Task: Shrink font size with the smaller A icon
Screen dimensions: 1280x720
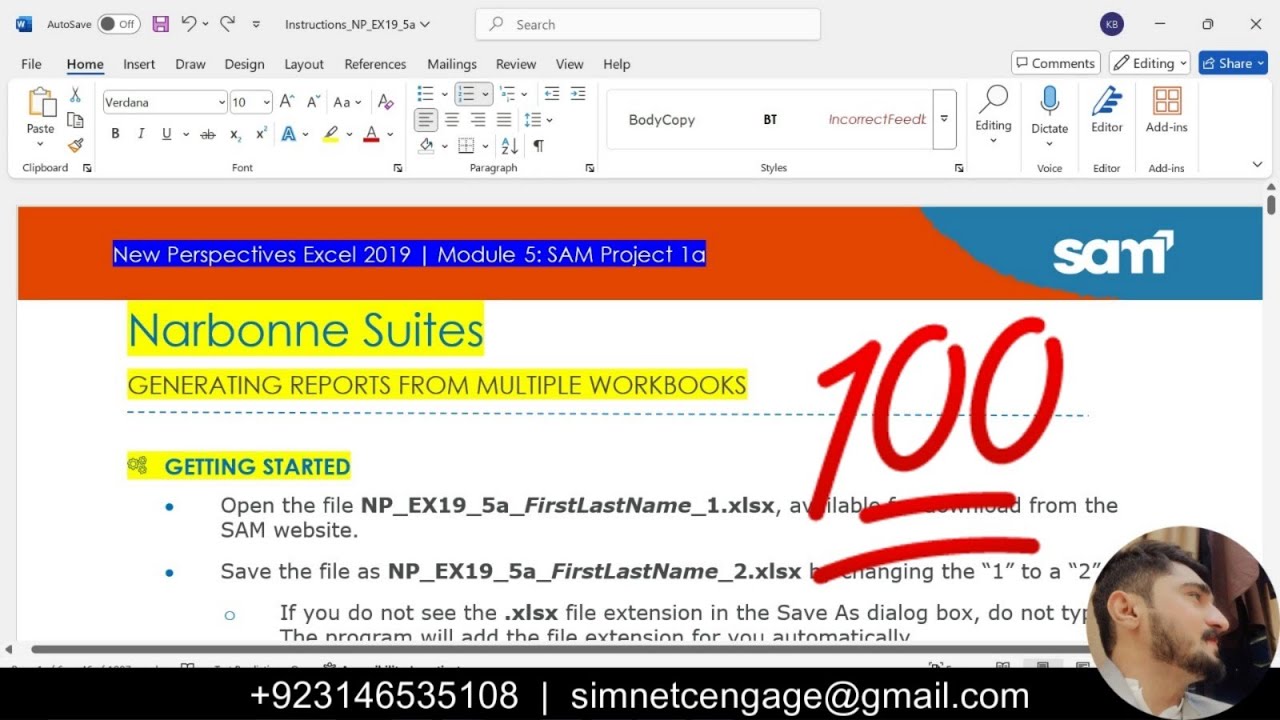Action: click(313, 102)
